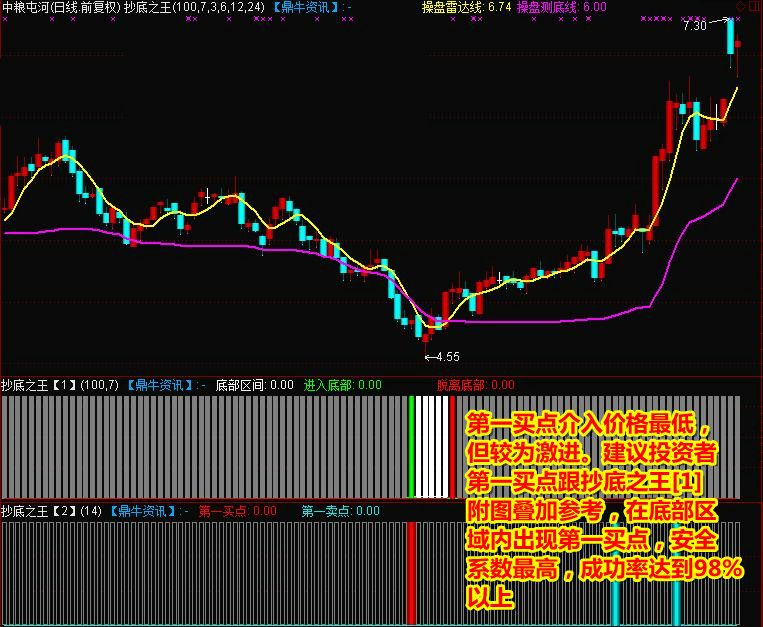The image size is (763, 627).
Task: Click the 4.55 low price label
Action: [448, 357]
